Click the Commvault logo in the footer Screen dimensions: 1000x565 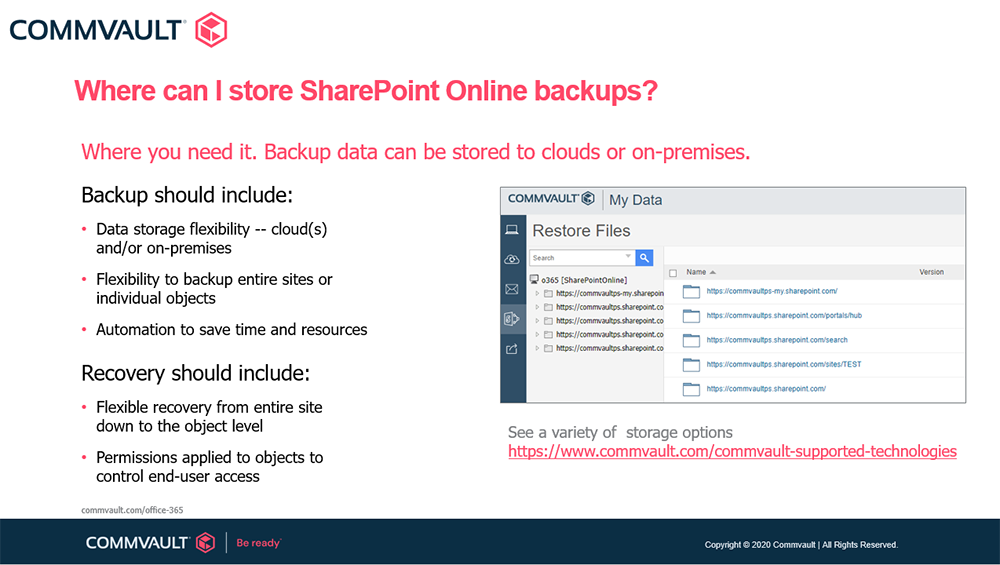coord(151,543)
